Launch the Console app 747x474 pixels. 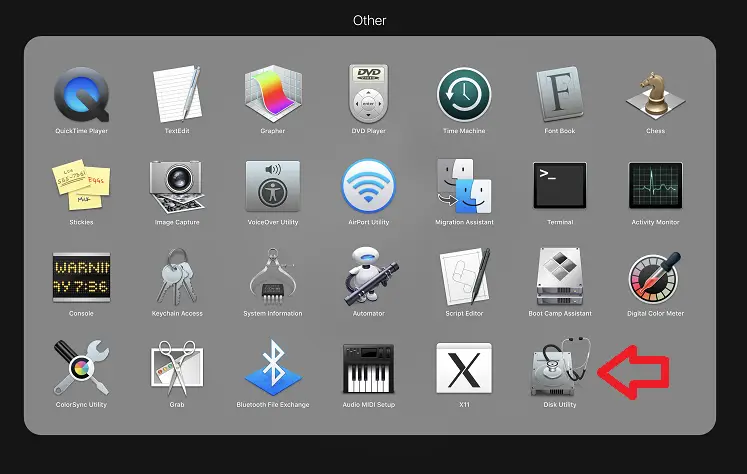81,277
